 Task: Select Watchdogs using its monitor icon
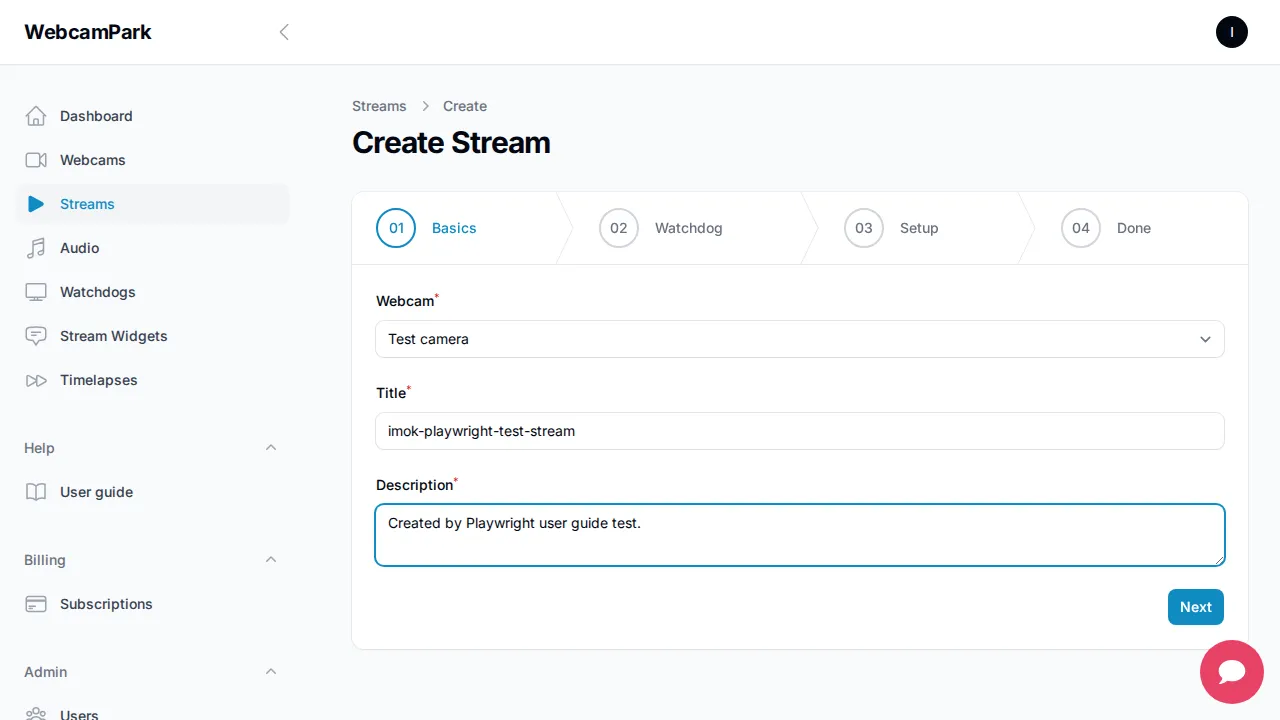pos(36,292)
